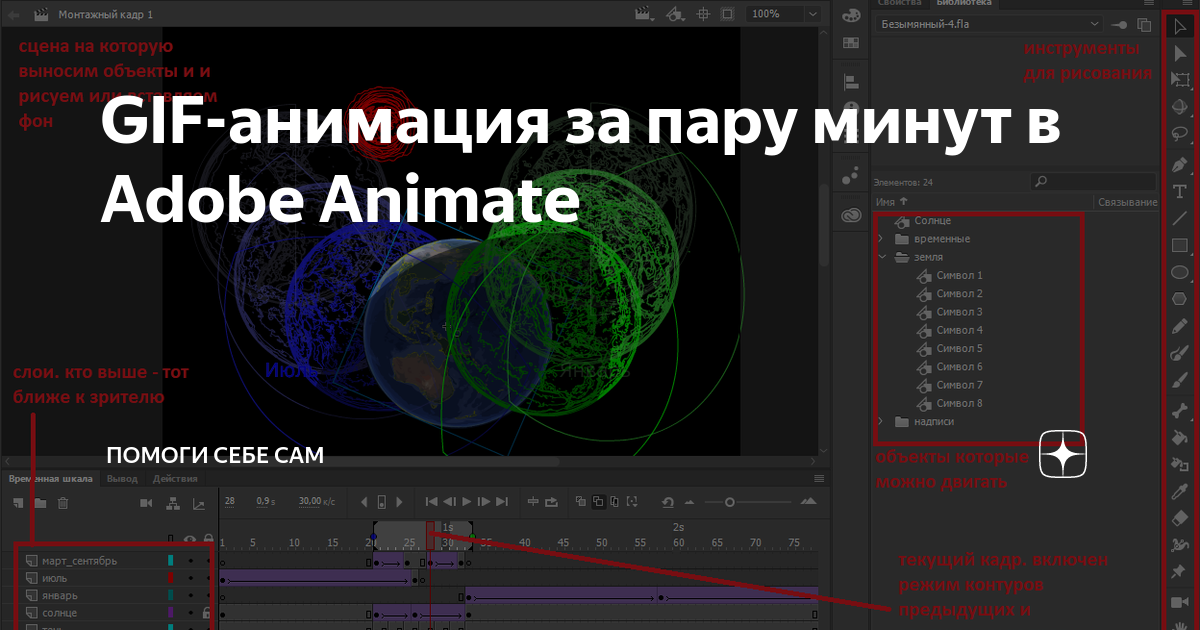Image resolution: width=1200 pixels, height=630 pixels.
Task: Select the Символ 5 library item
Action: [959, 348]
